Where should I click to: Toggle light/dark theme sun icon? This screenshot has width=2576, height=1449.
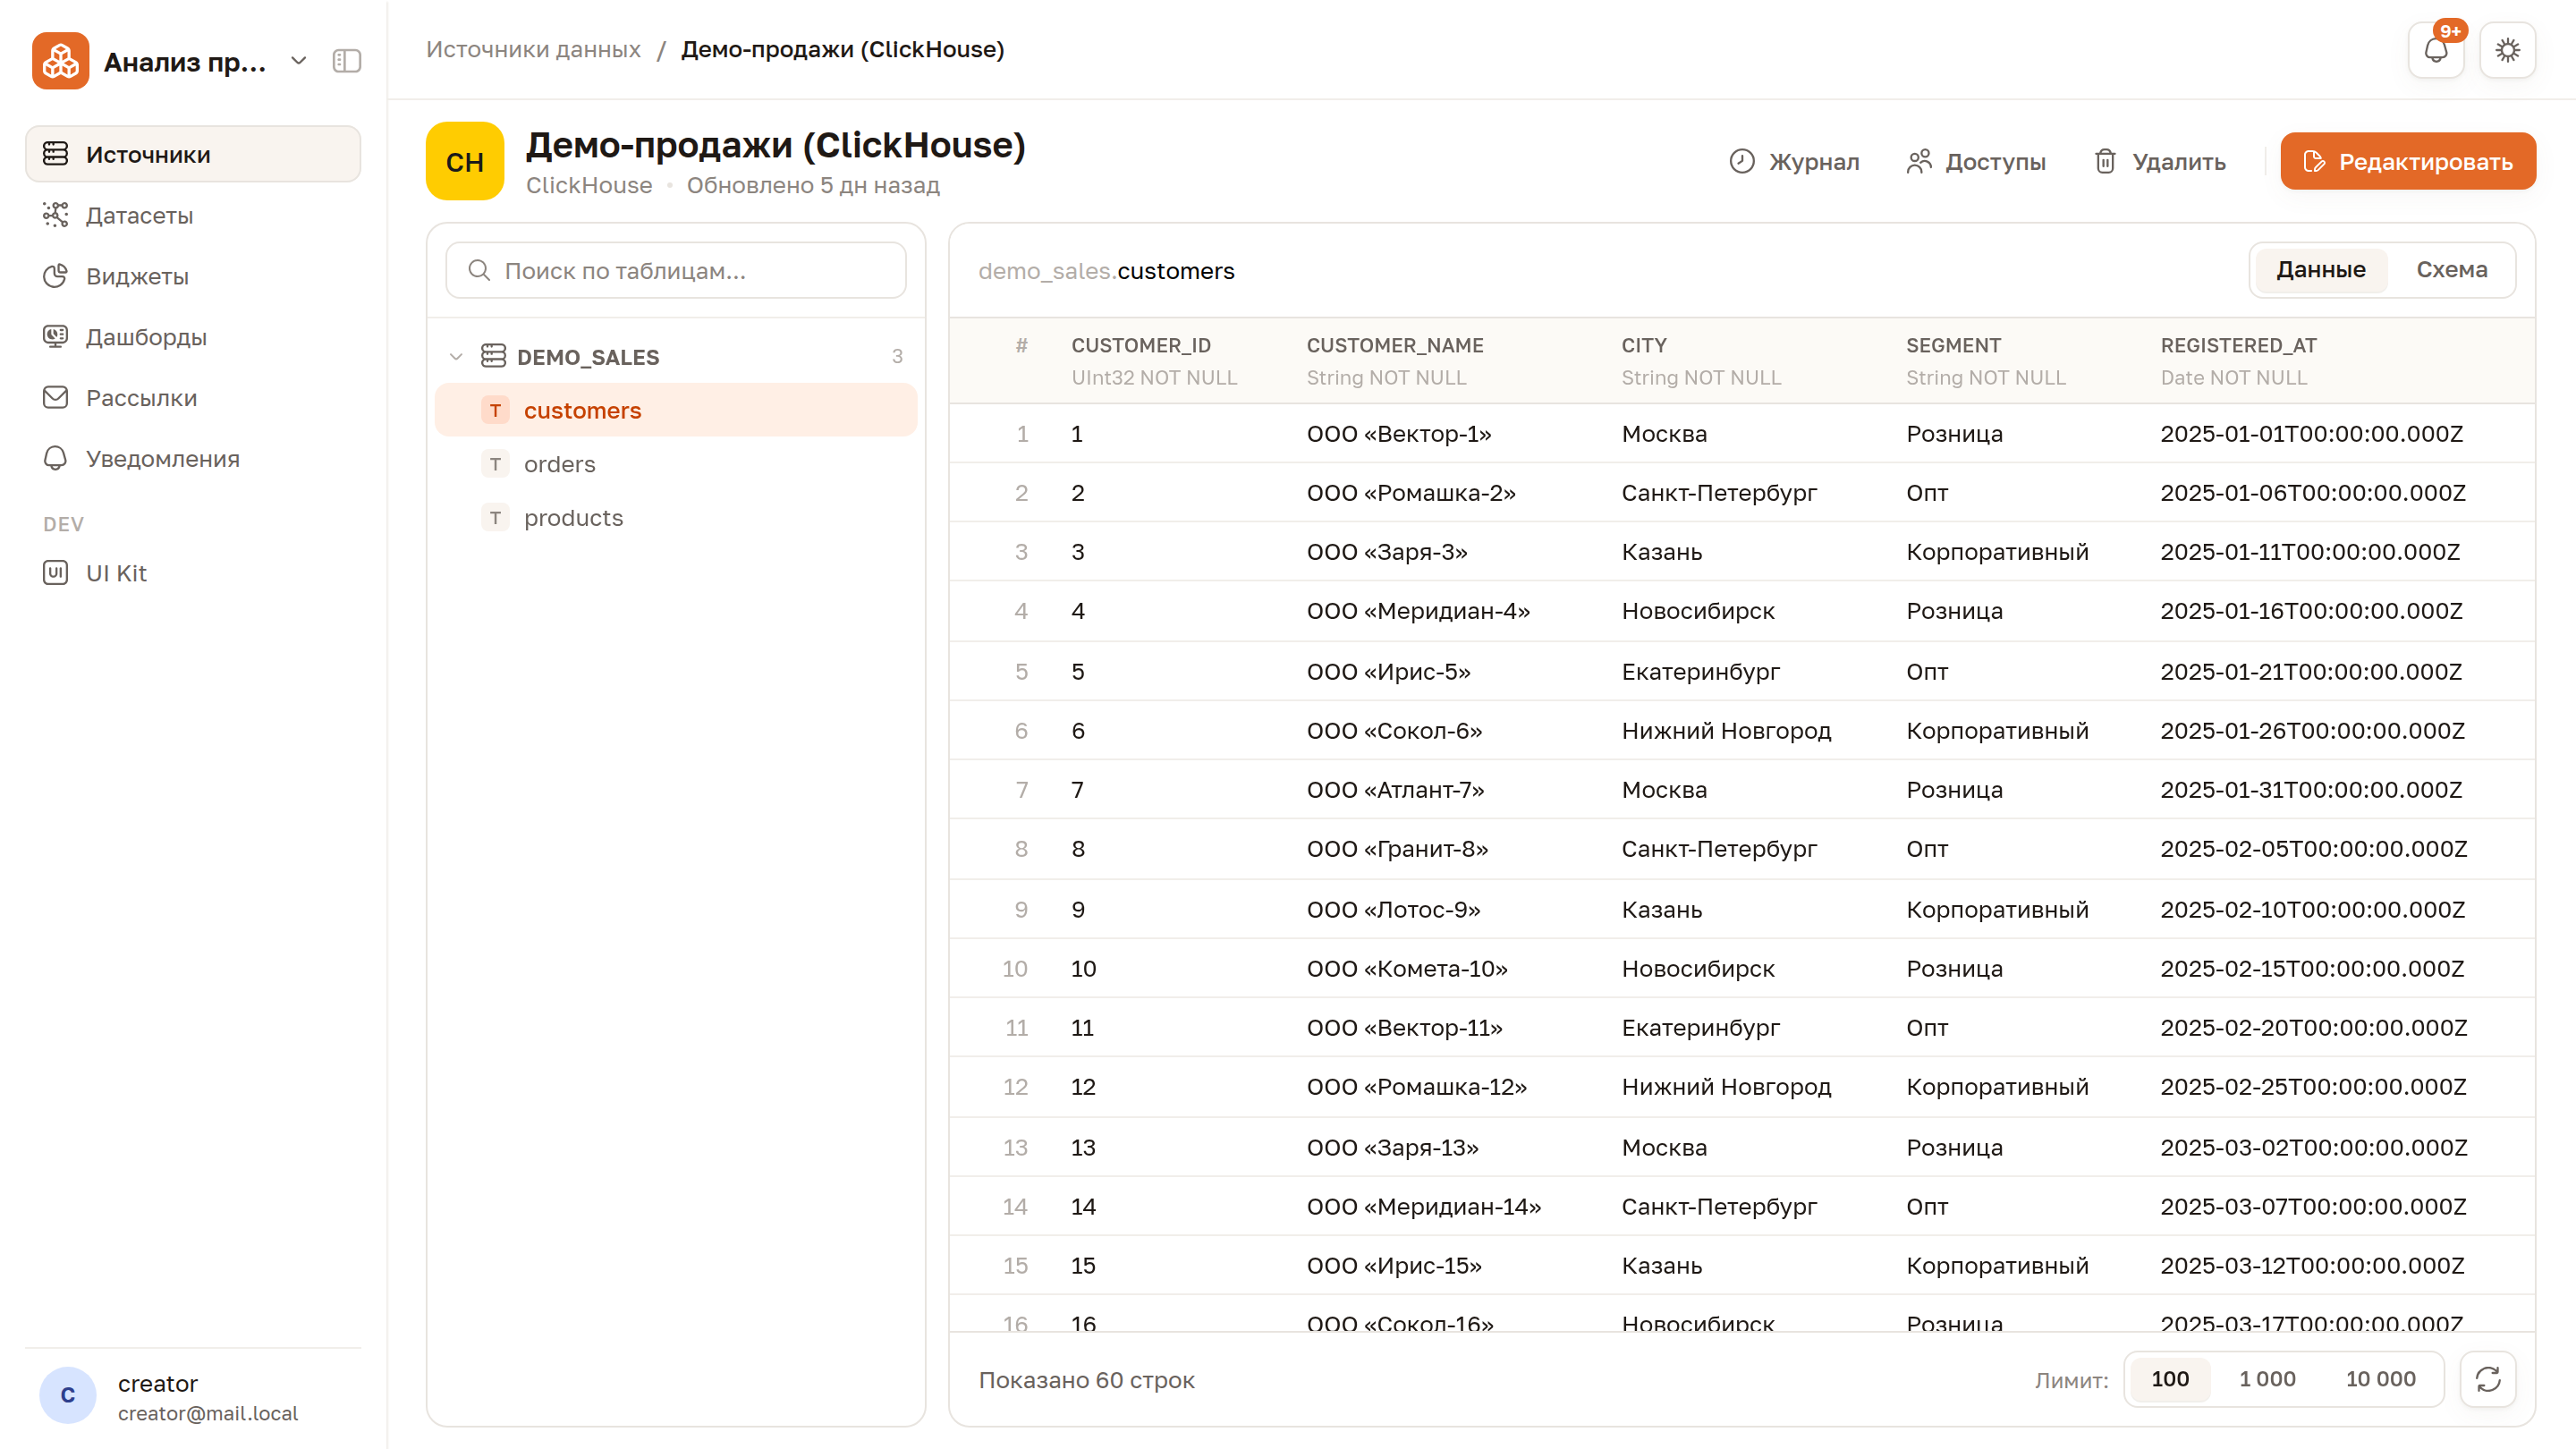2507,50
